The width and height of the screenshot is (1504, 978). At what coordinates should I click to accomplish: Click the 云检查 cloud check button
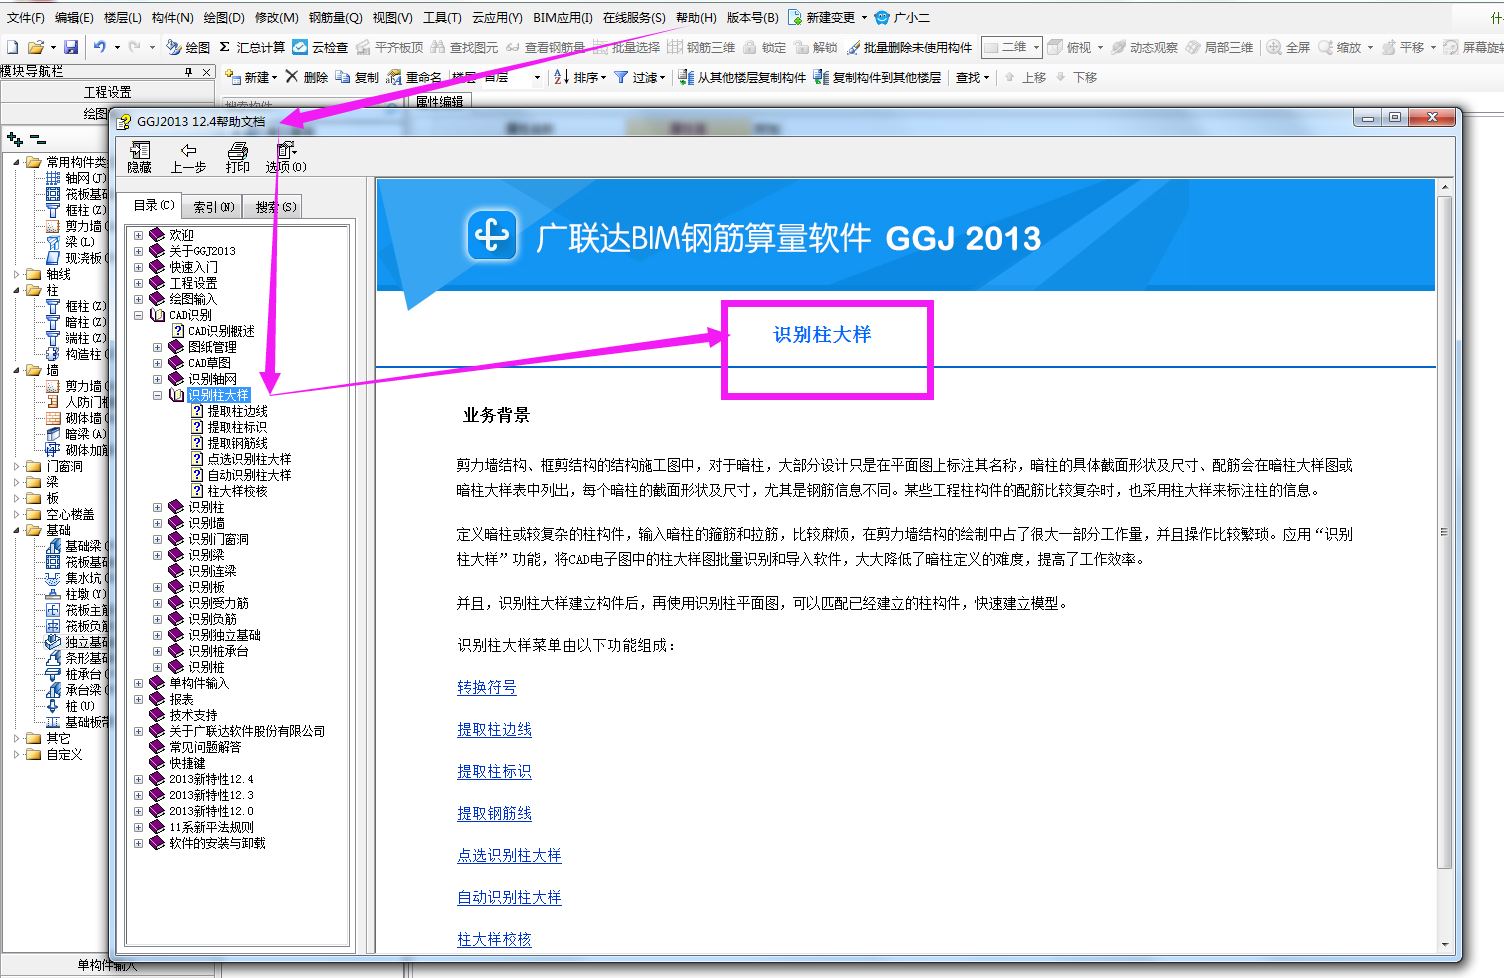(320, 47)
